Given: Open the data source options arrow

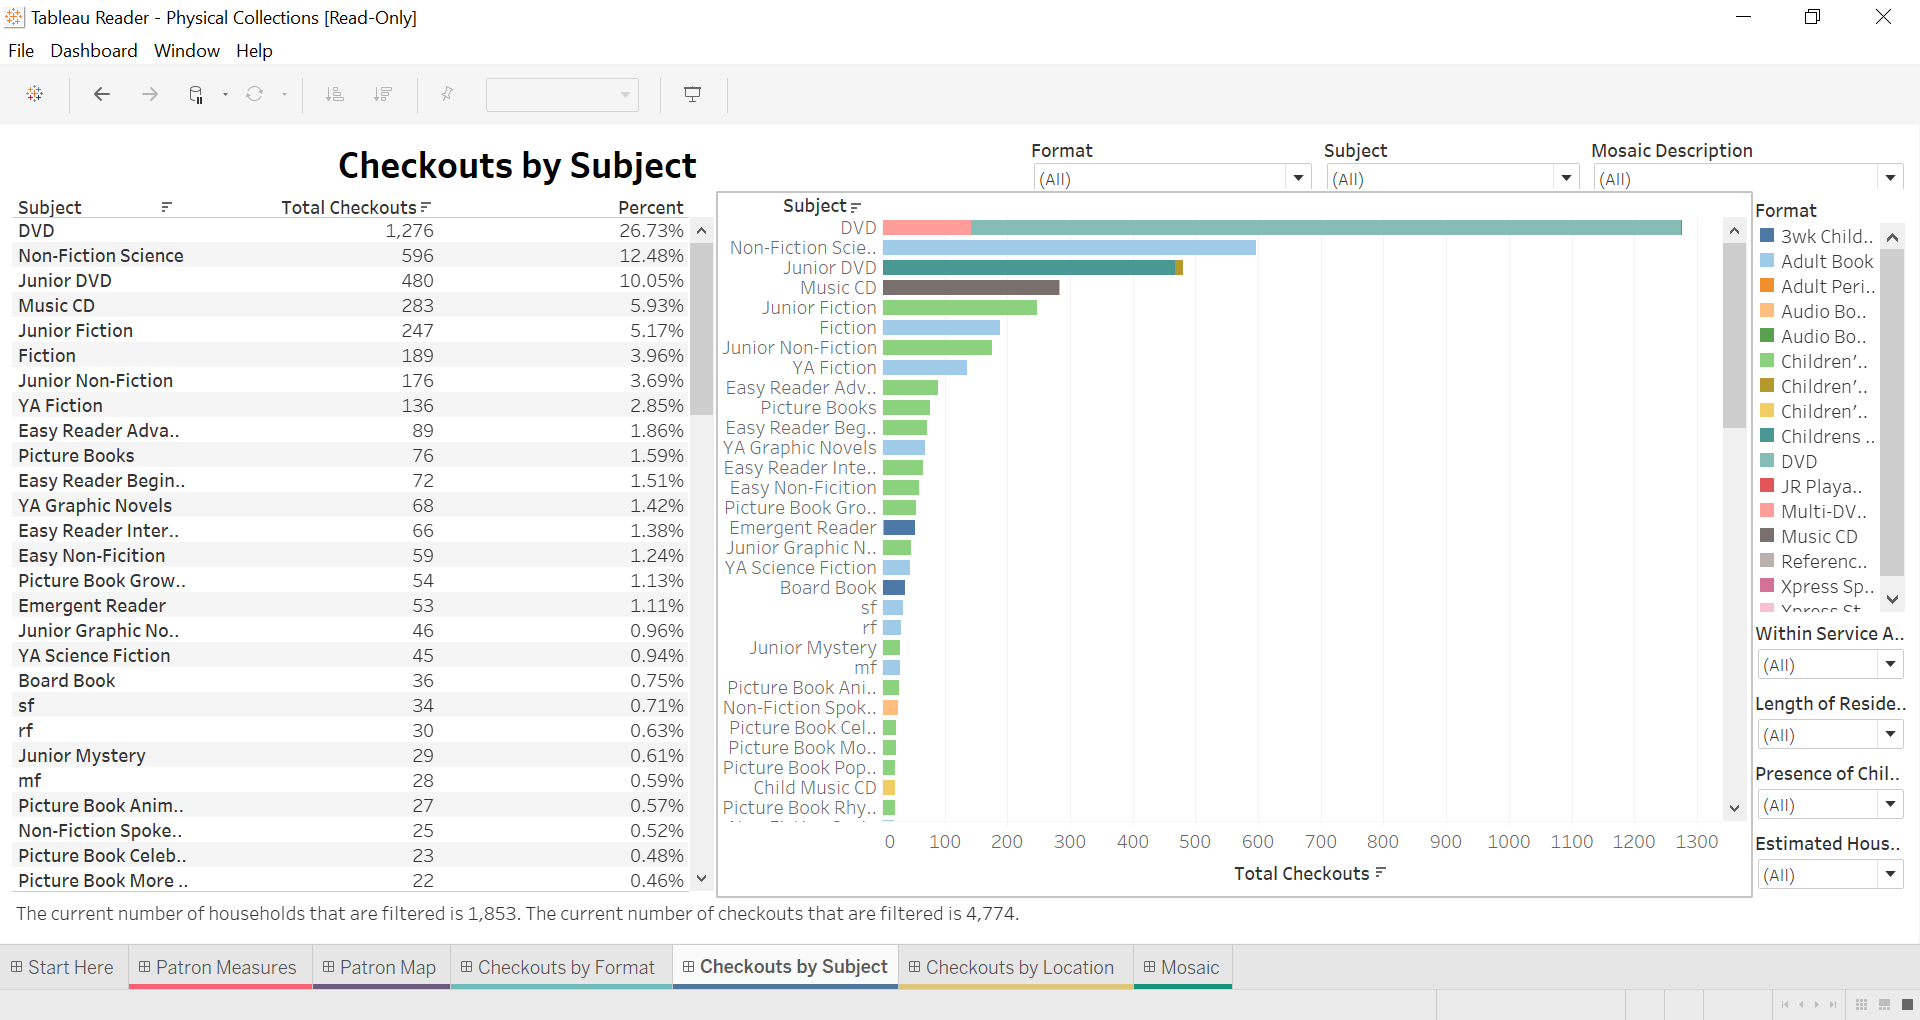Looking at the screenshot, I should pyautogui.click(x=225, y=94).
